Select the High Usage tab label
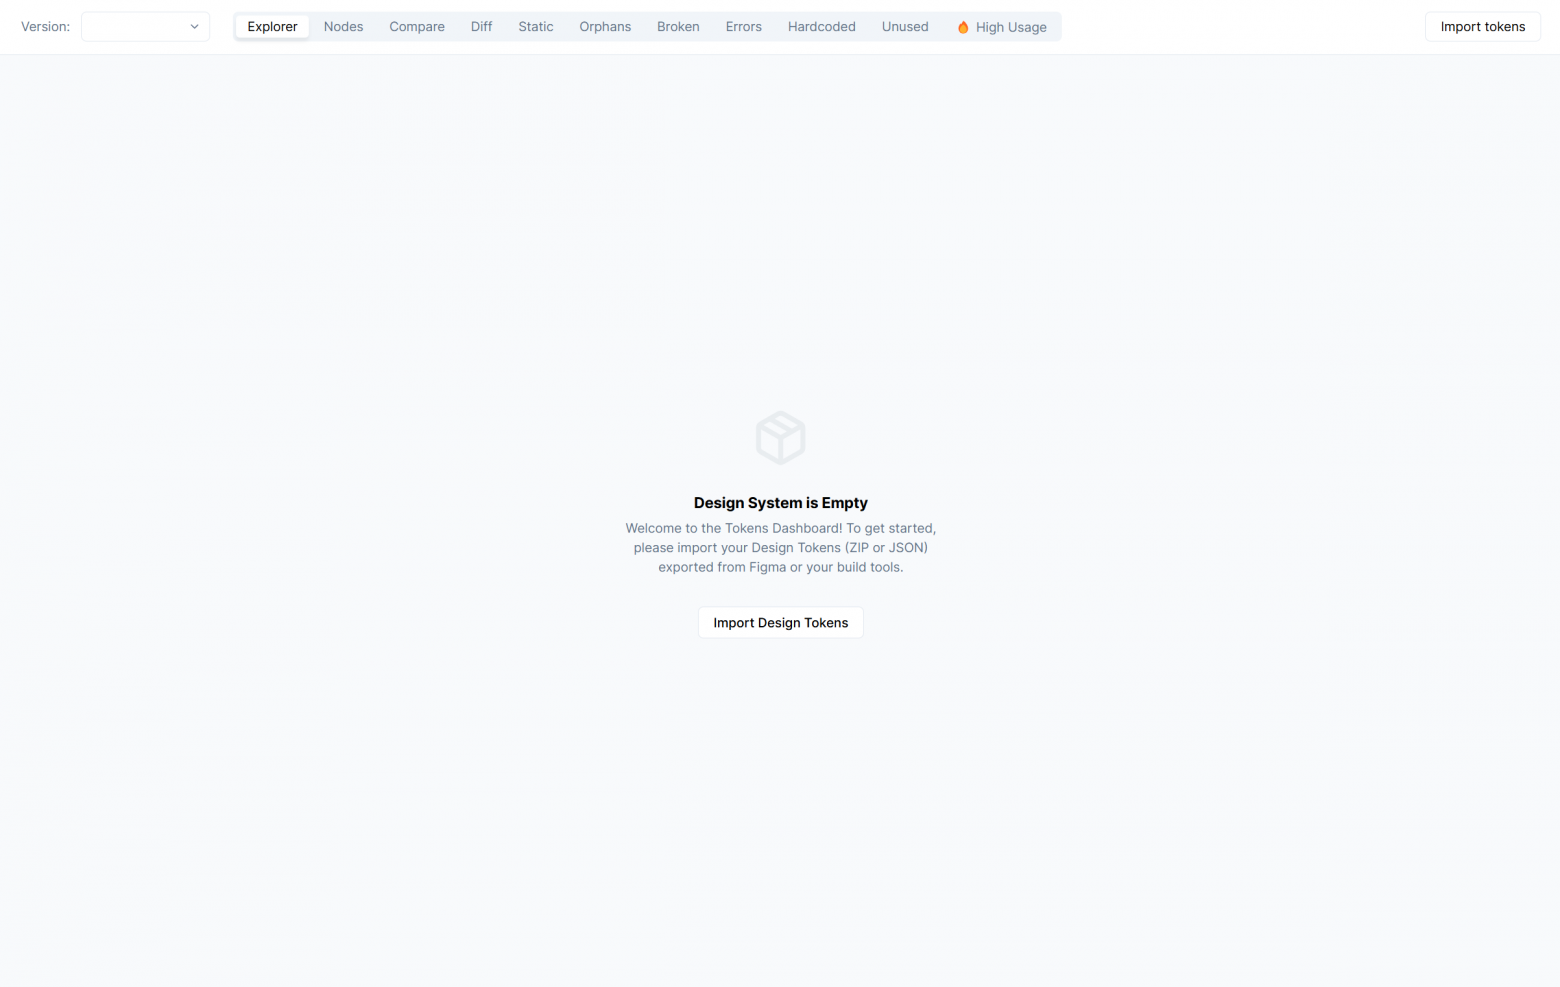 (1011, 27)
